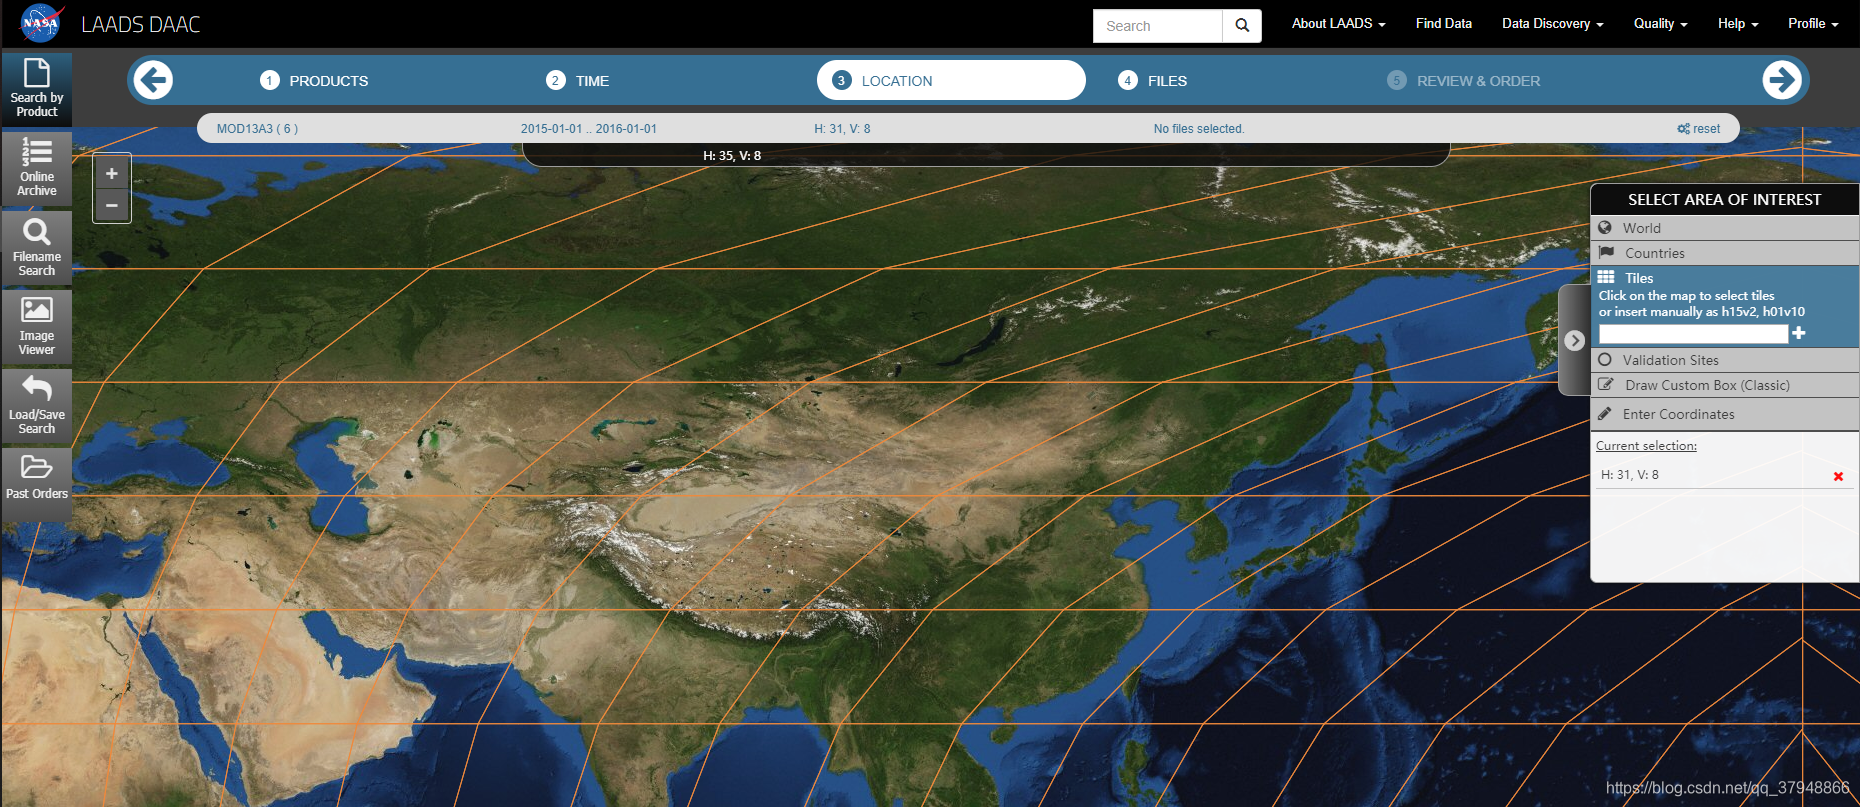Open Load/Save Search sidebar tool
Screen dimensions: 1860x807
37,406
